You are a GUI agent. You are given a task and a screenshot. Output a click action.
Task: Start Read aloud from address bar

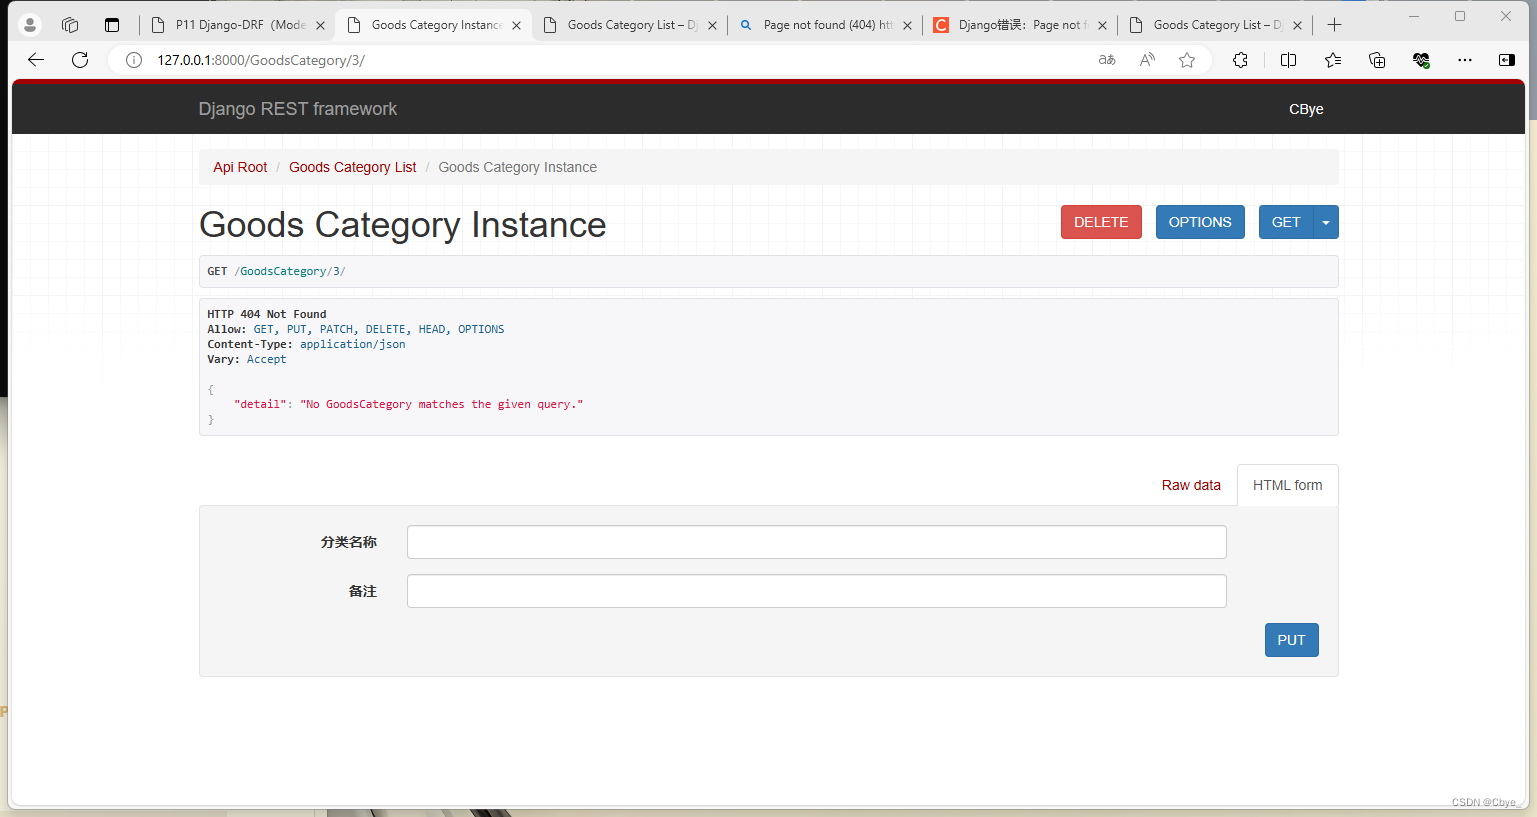tap(1147, 60)
